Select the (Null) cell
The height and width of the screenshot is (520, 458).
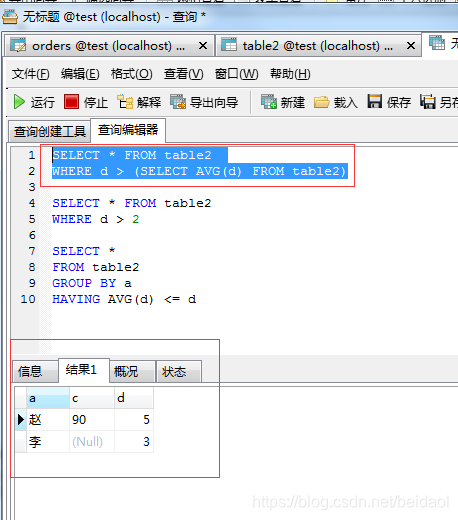point(92,442)
